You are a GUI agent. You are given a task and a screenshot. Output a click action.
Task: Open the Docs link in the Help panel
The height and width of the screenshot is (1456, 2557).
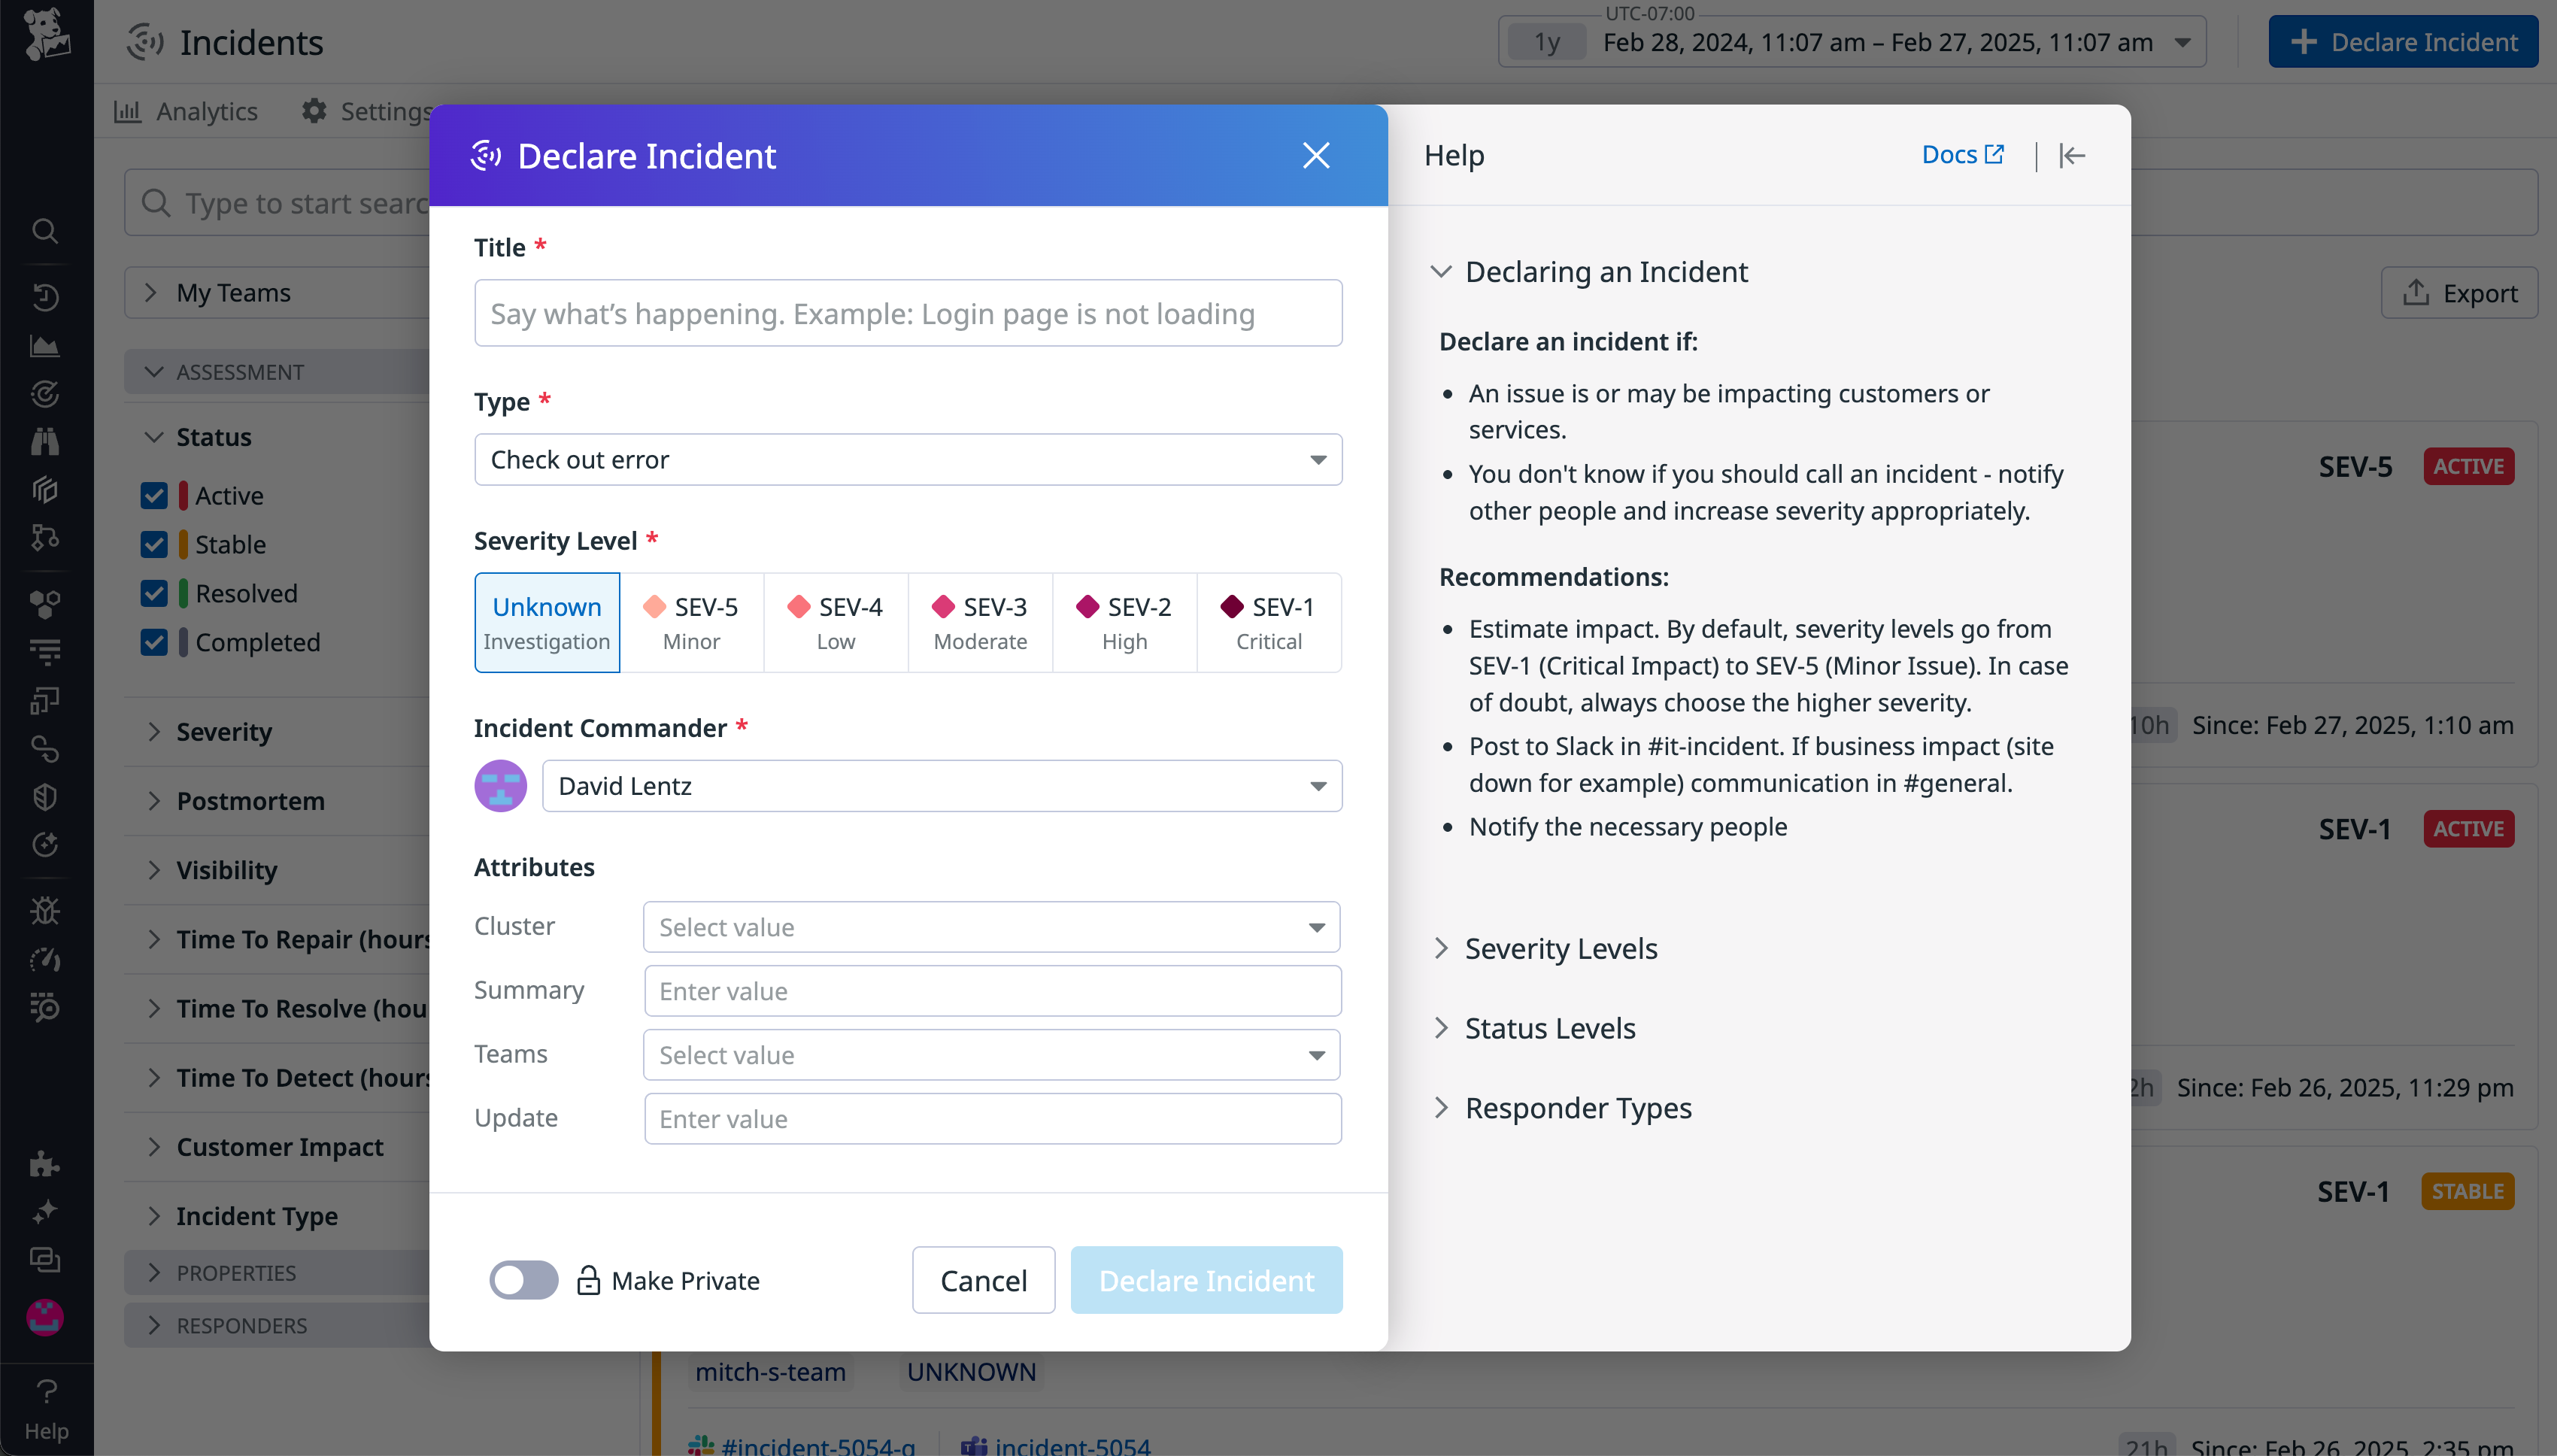tap(1961, 154)
